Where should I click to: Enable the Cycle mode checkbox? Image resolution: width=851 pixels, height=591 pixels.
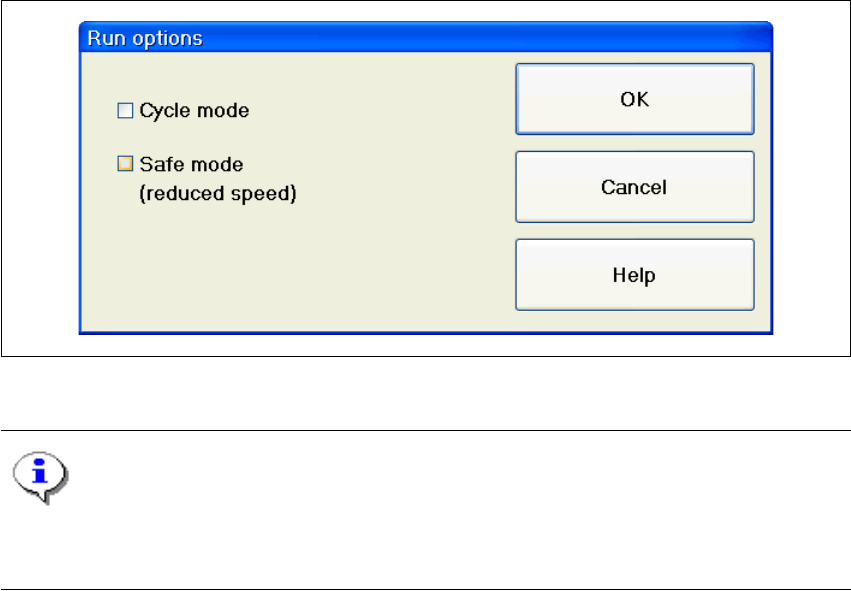tap(125, 111)
